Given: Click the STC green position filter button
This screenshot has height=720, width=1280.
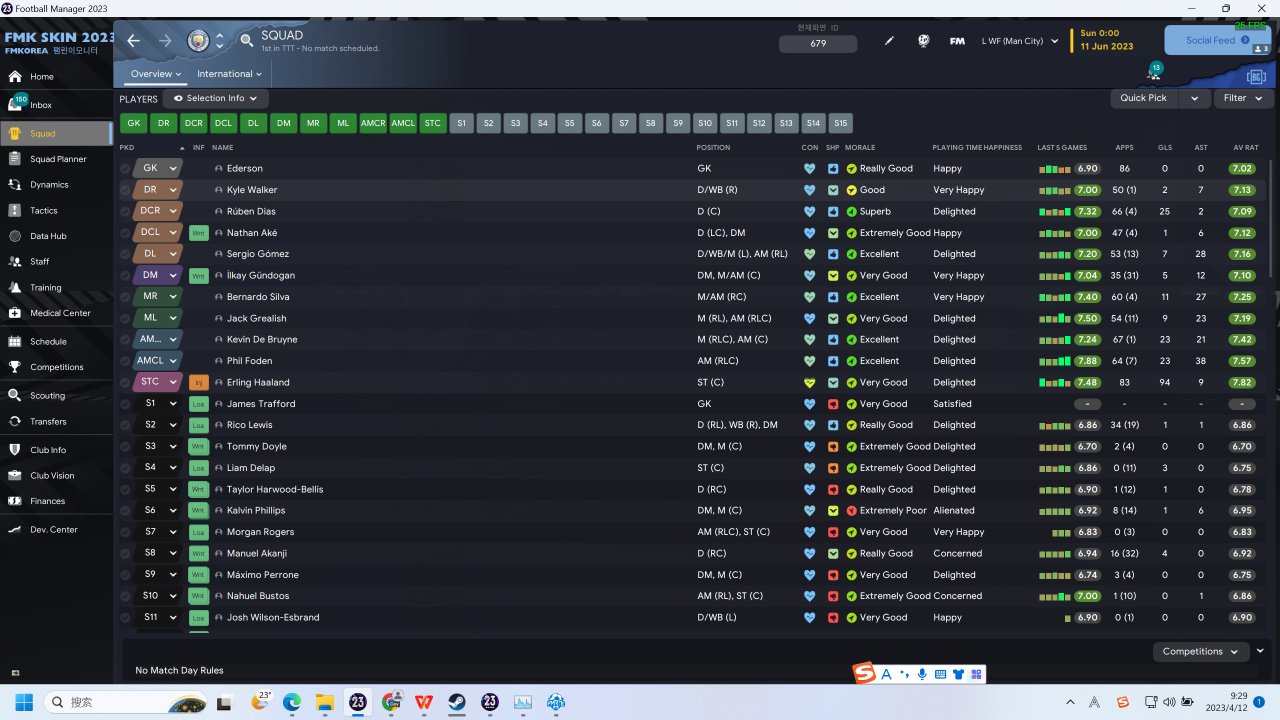Looking at the screenshot, I should click(x=432, y=123).
